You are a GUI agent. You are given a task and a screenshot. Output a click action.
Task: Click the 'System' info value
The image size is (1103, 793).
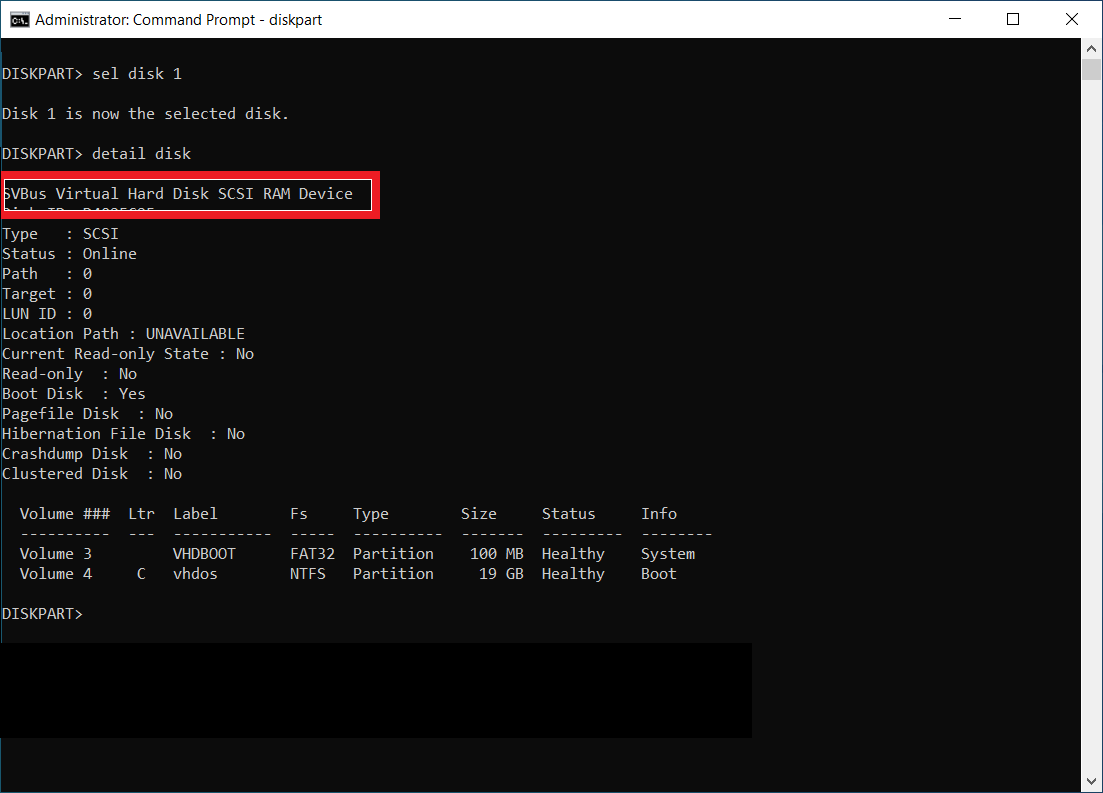(668, 554)
